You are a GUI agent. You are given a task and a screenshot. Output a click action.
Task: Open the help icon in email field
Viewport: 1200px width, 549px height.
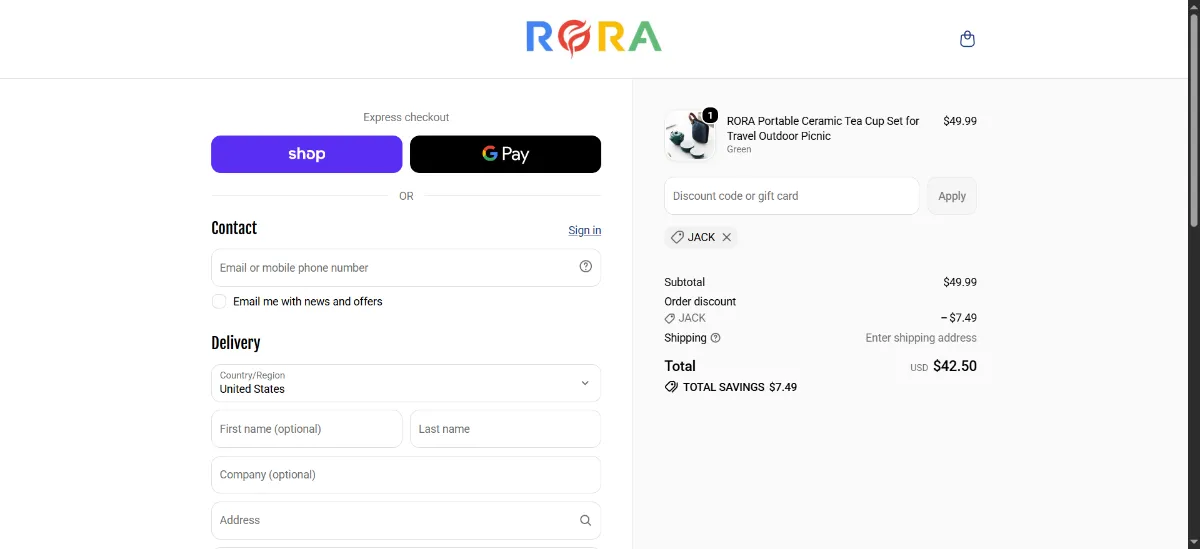click(586, 266)
